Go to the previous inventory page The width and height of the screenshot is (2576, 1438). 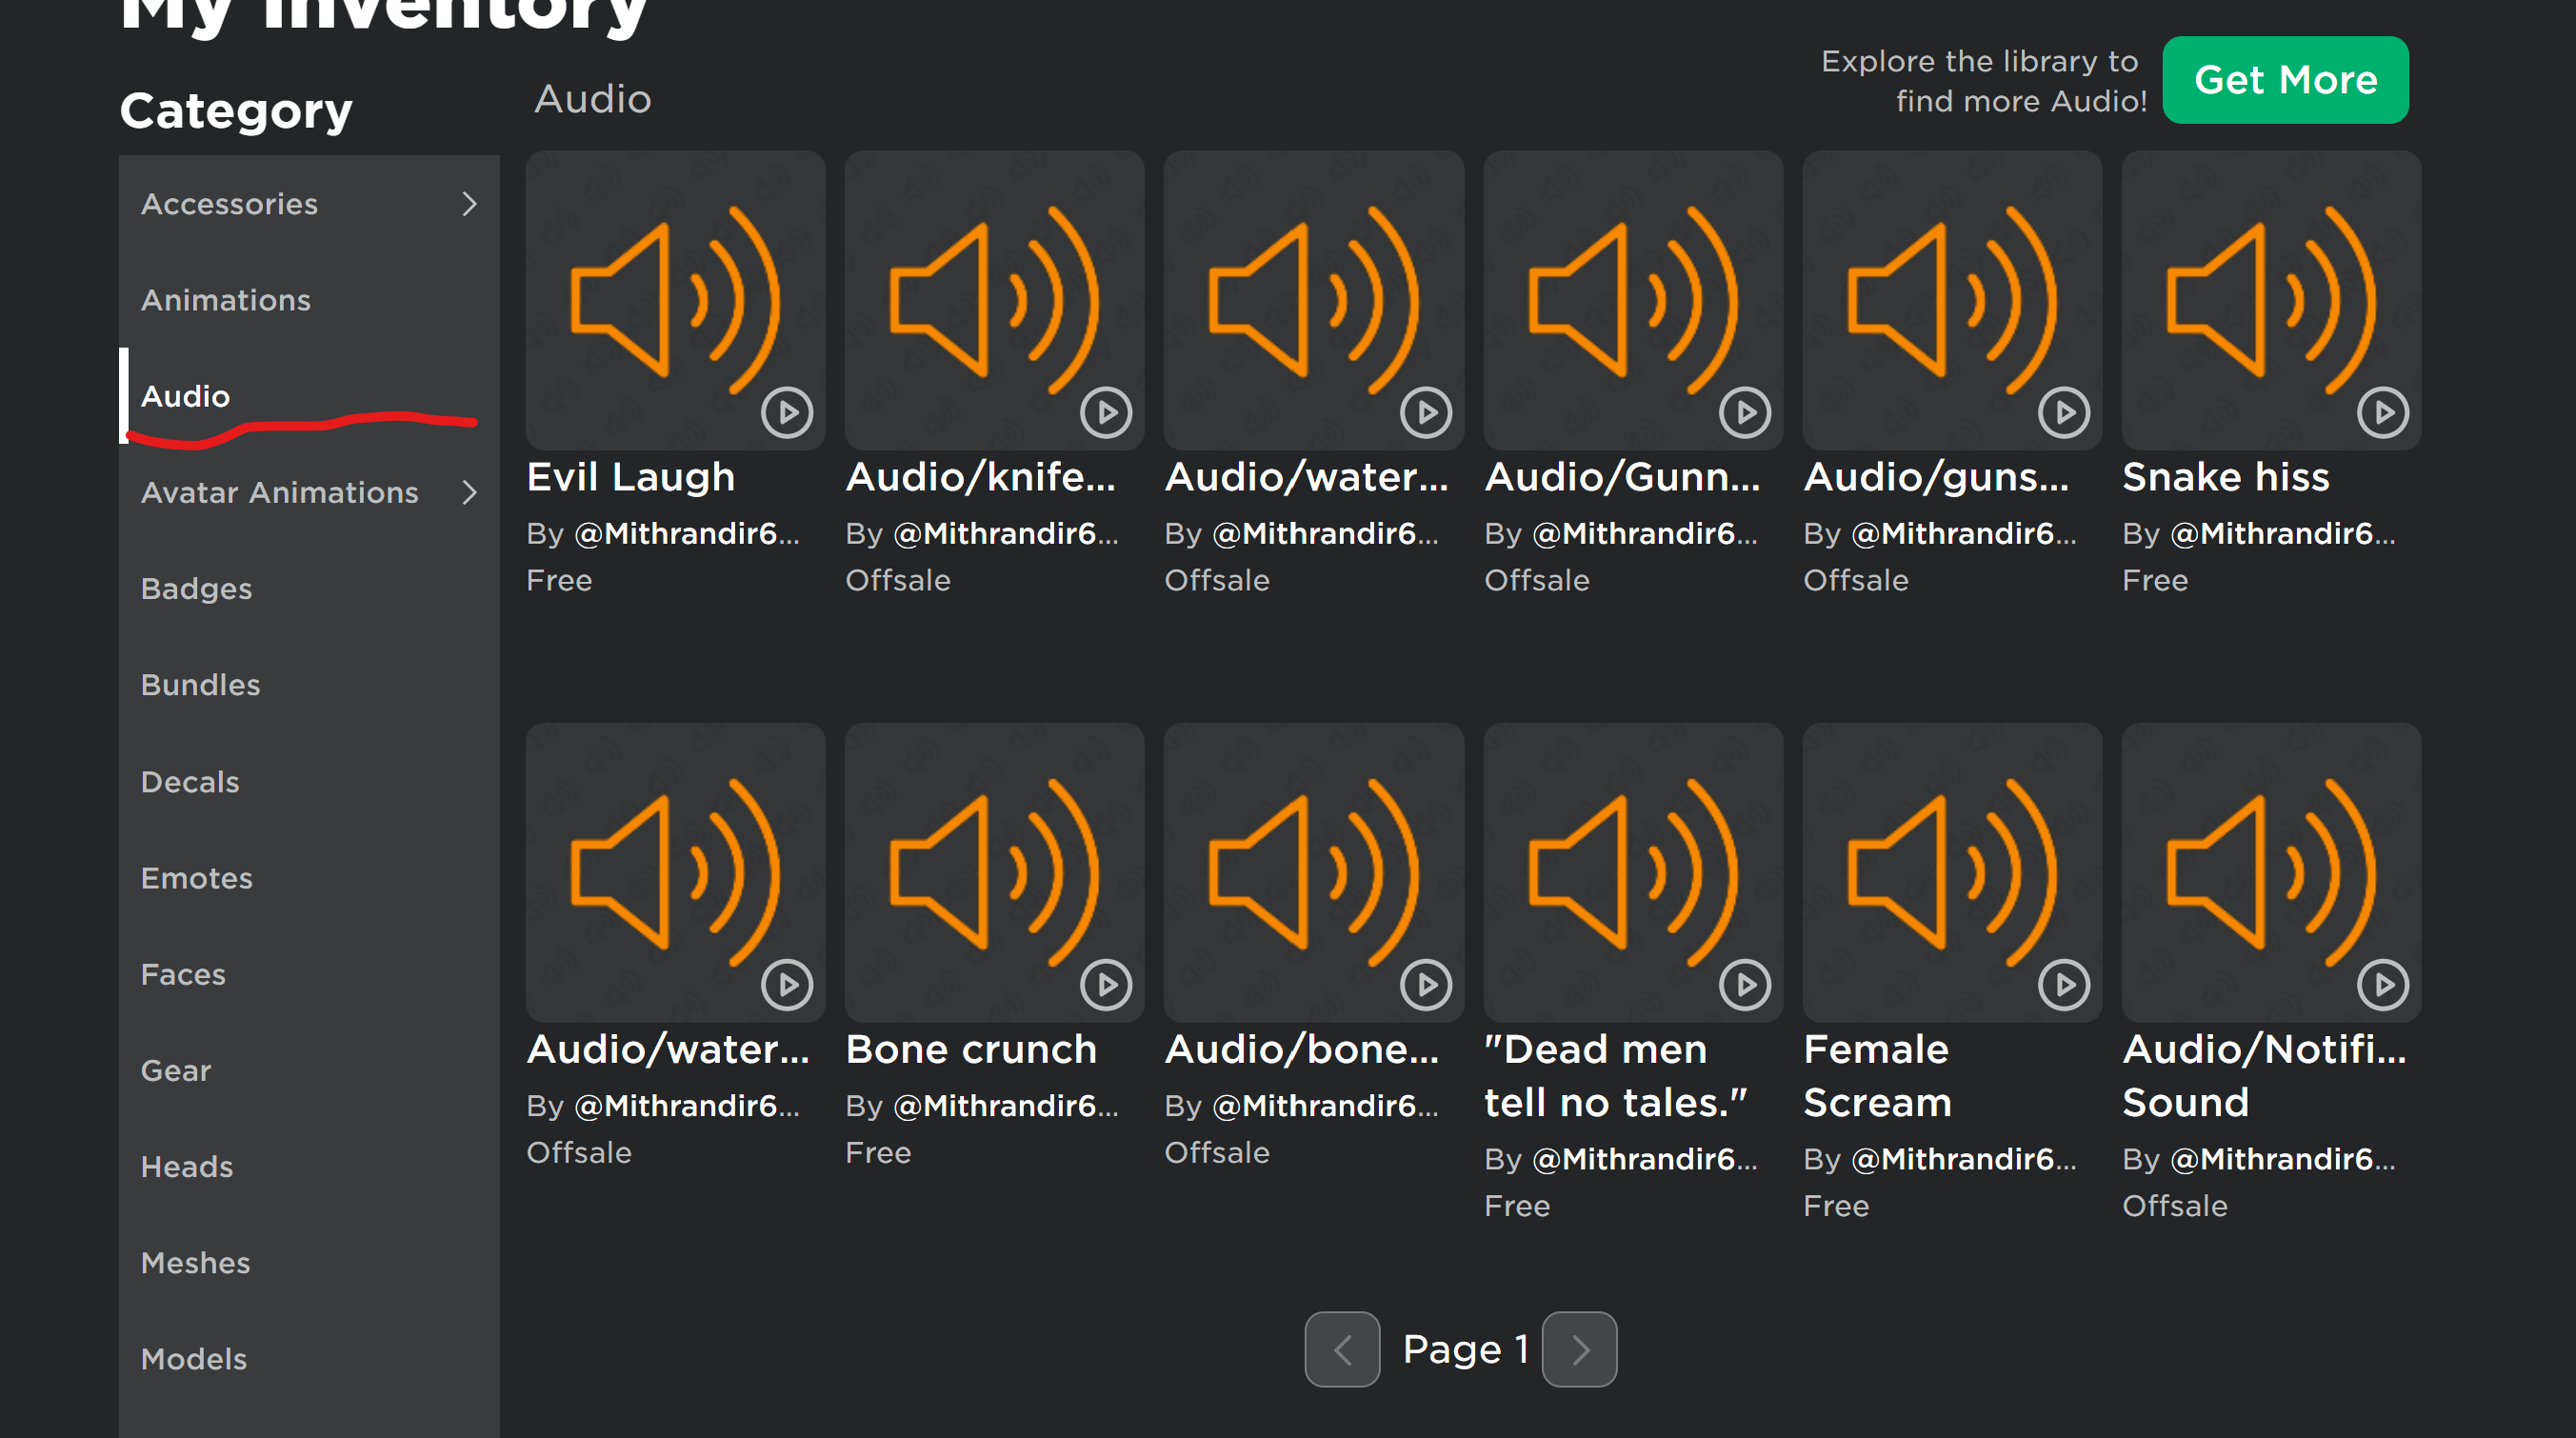[1342, 1349]
